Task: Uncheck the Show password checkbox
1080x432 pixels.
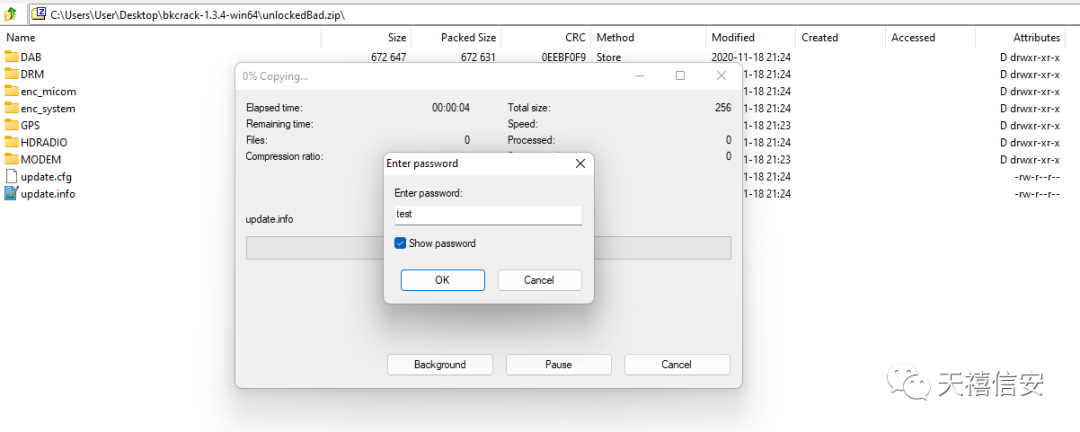Action: point(400,243)
